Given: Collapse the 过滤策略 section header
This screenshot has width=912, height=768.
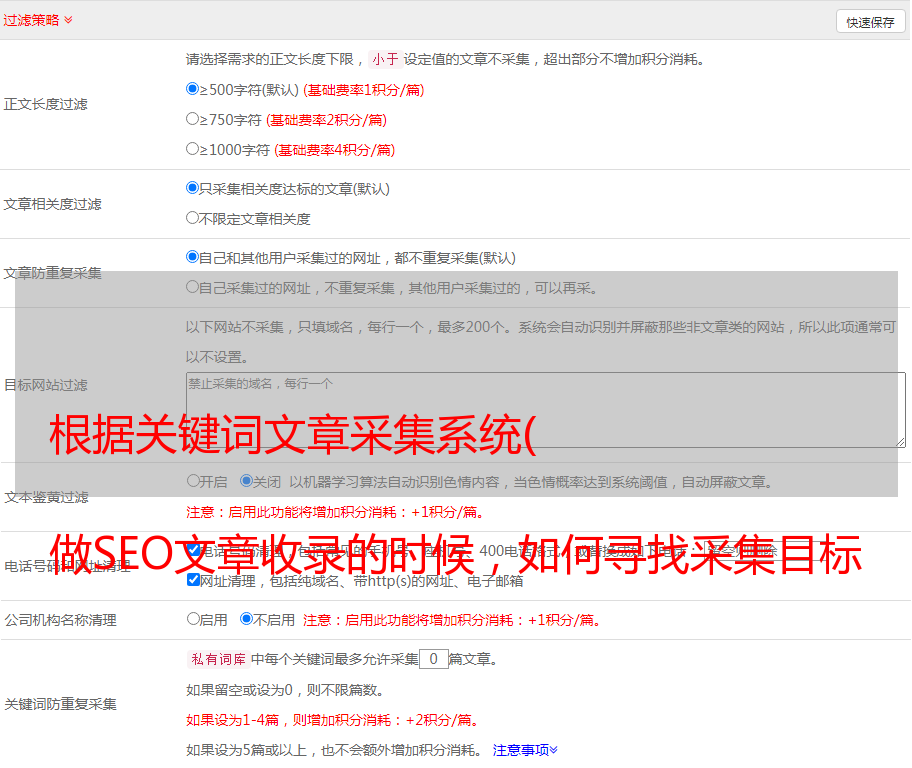Looking at the screenshot, I should pos(38,20).
